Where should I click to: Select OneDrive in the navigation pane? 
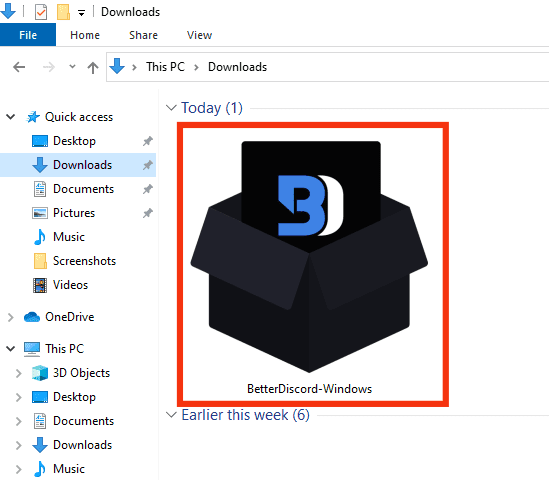click(x=70, y=317)
